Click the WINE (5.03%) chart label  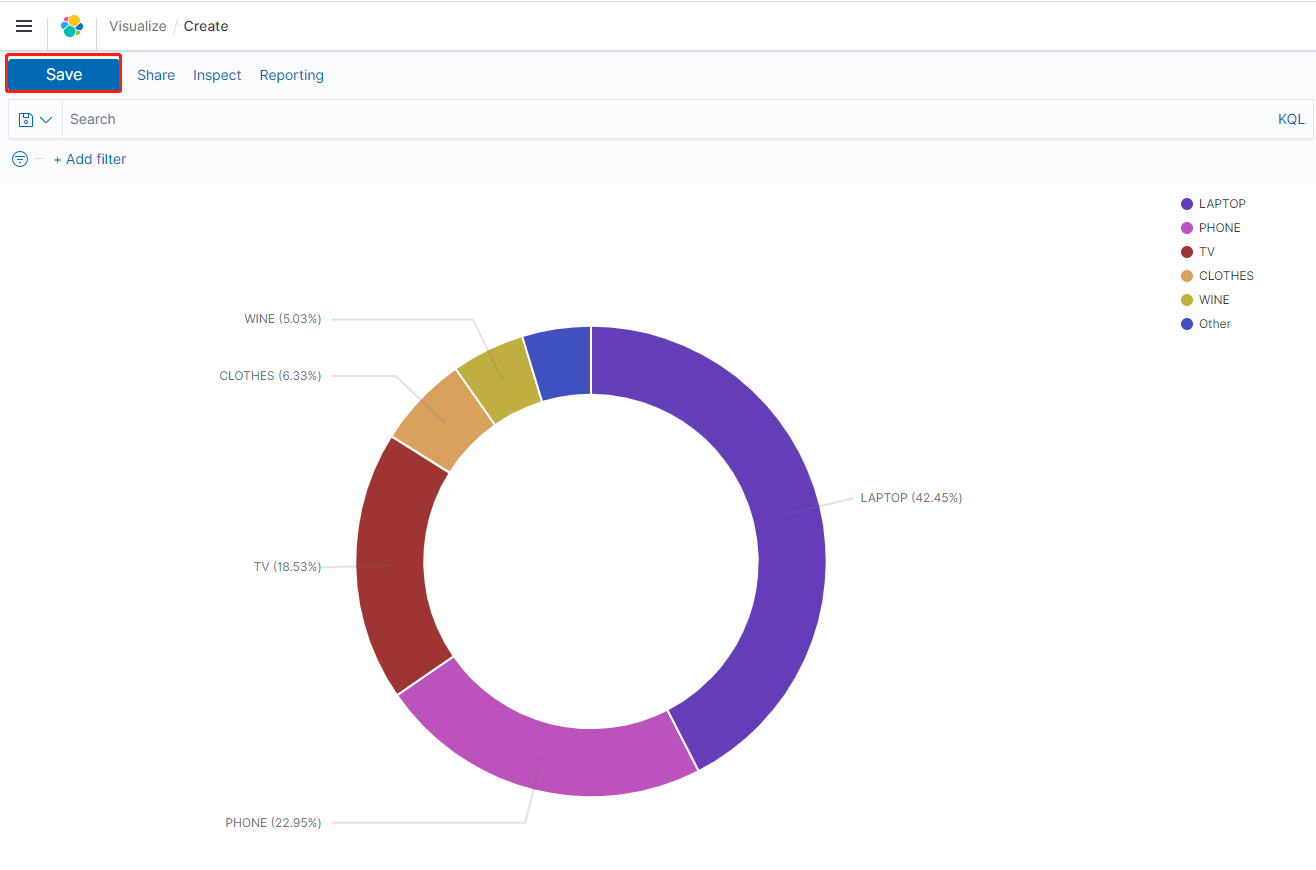[283, 319]
